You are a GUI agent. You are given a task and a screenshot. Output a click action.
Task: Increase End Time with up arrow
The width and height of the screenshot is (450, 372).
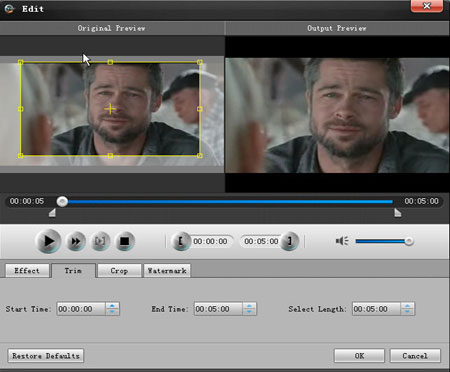click(x=249, y=306)
